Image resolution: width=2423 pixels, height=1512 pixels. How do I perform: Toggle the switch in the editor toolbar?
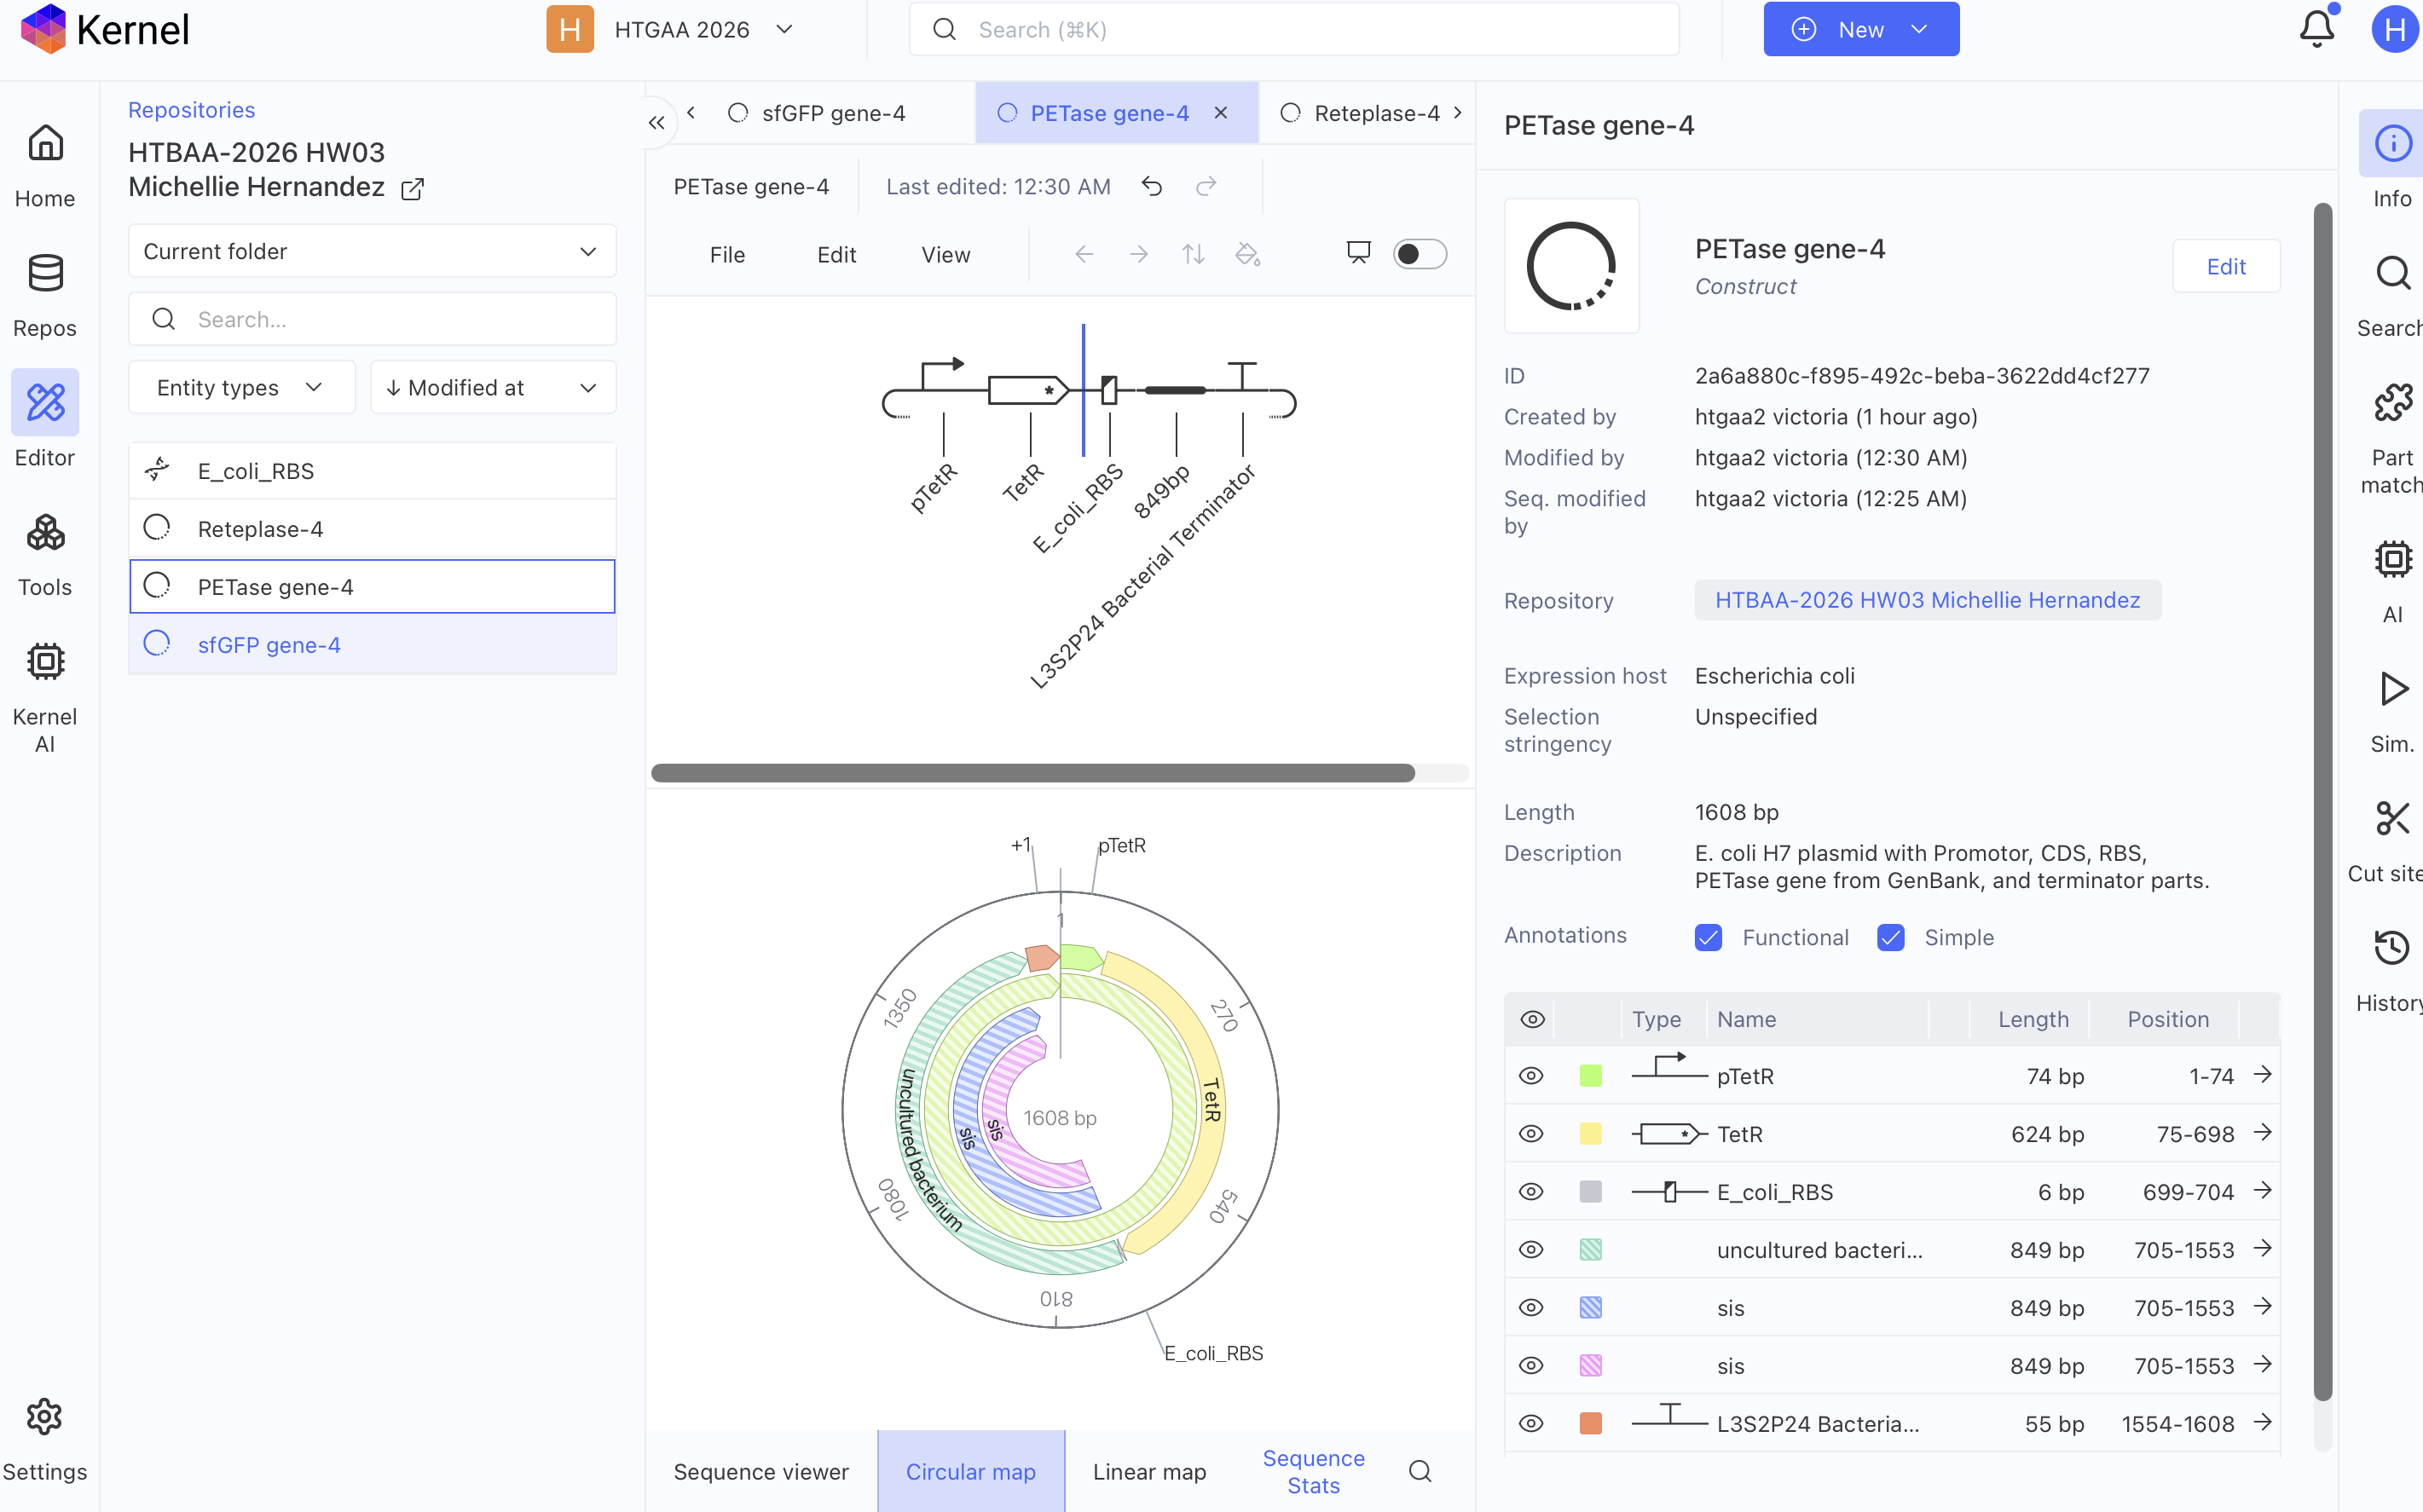tap(1420, 254)
